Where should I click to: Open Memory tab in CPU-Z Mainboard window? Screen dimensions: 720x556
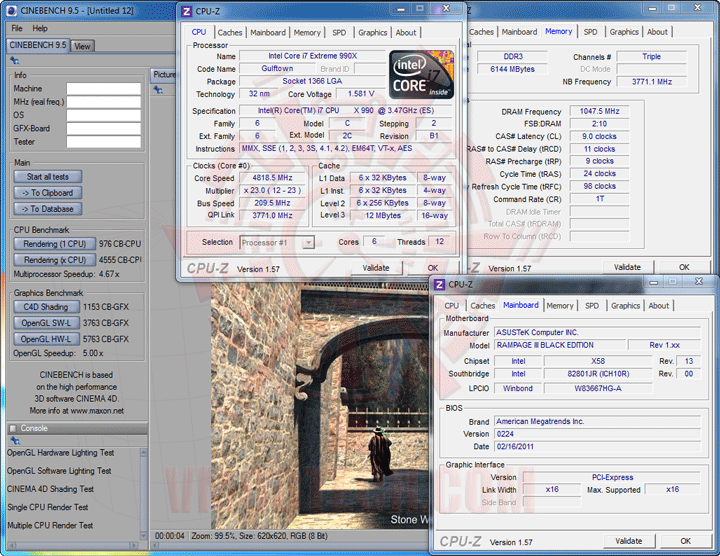pyautogui.click(x=560, y=305)
